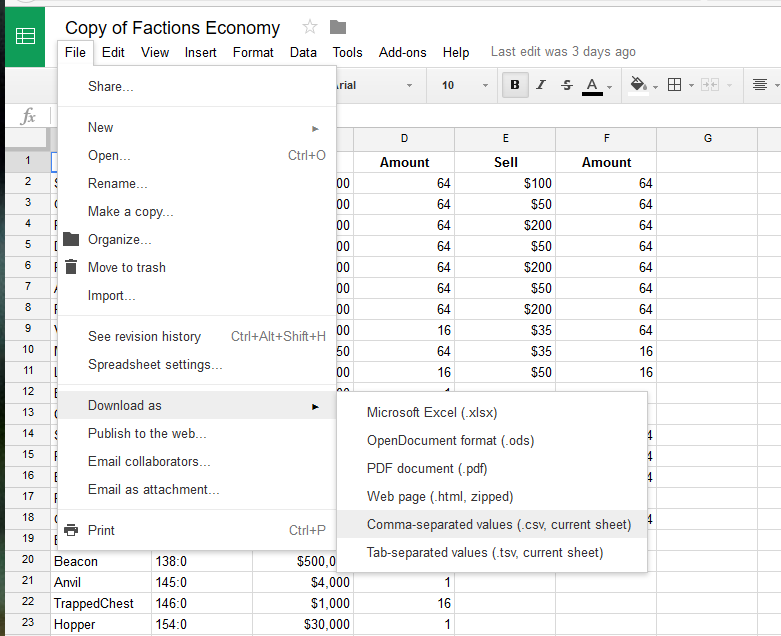Expand the font size dropdown
Image resolution: width=781 pixels, height=636 pixels.
click(x=485, y=86)
